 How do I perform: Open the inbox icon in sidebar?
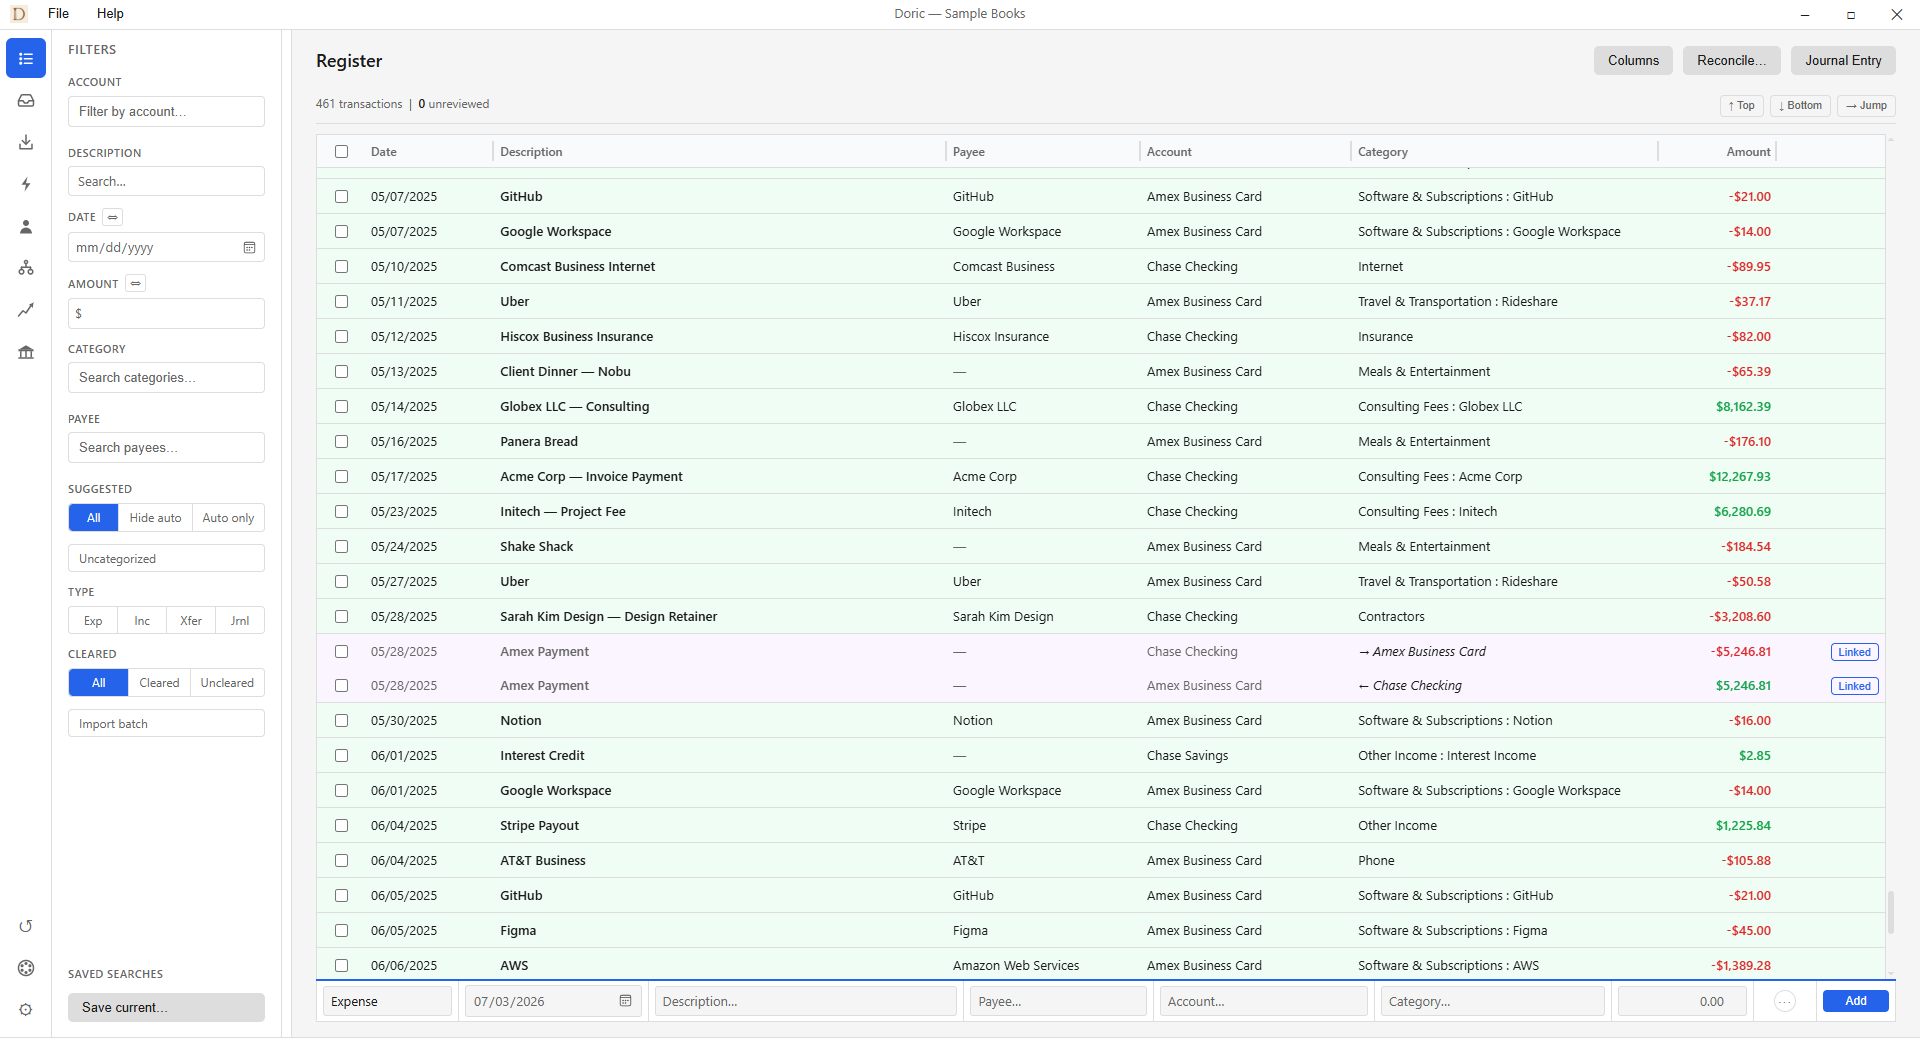[x=26, y=101]
